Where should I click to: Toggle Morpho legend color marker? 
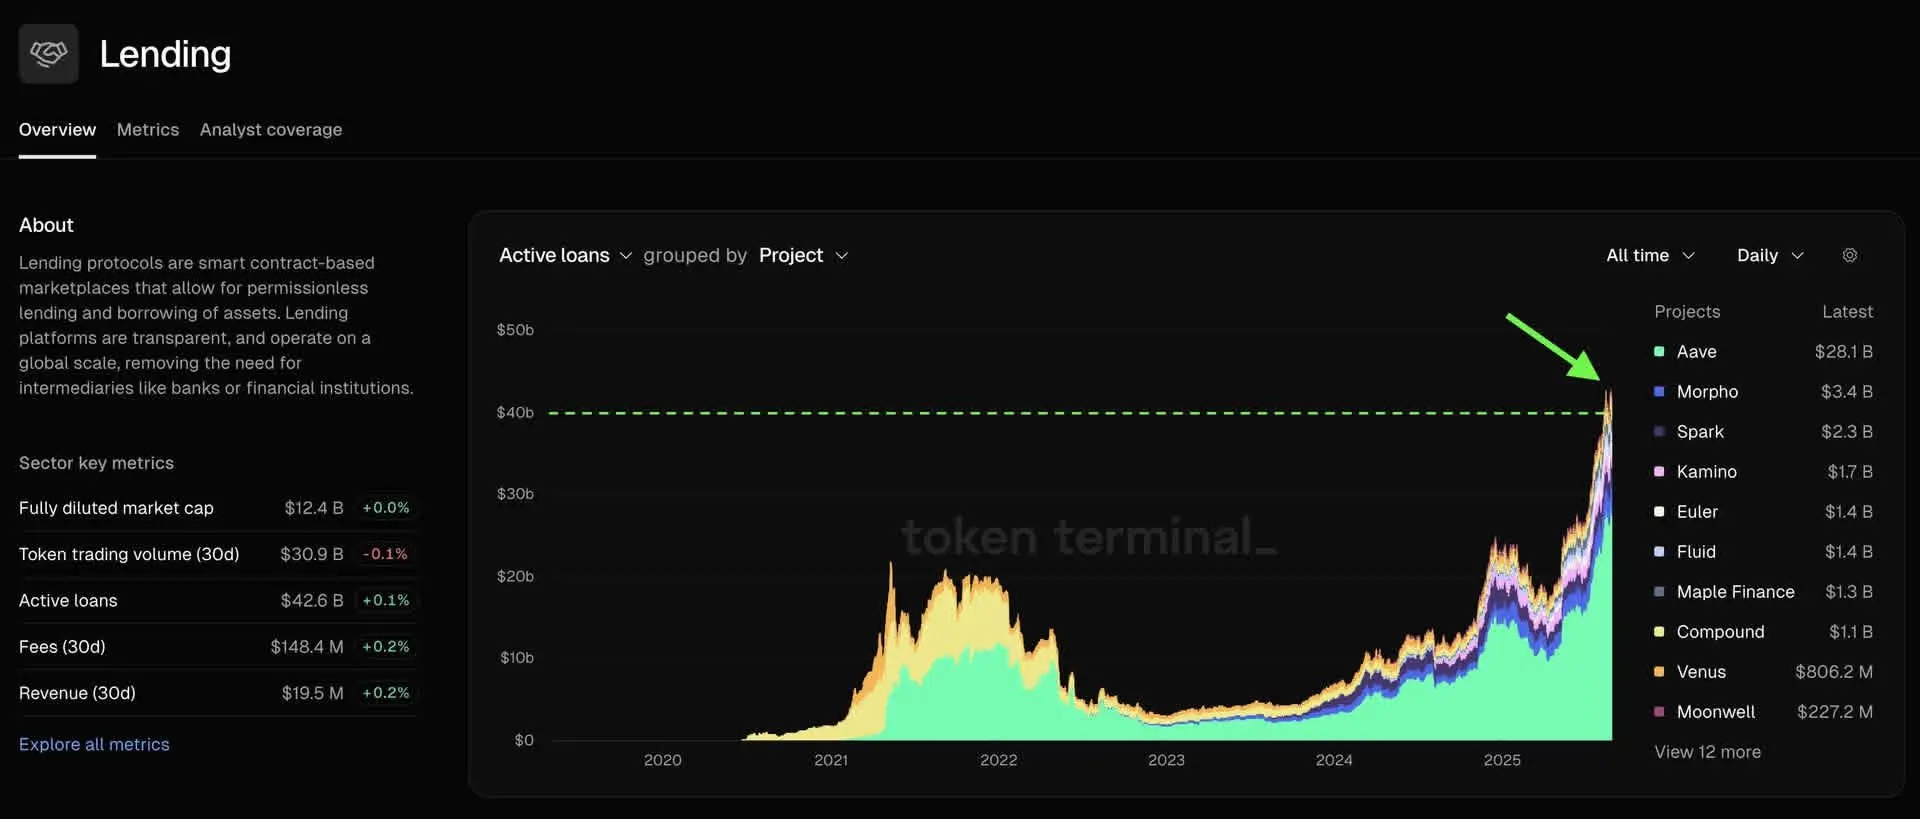(x=1659, y=391)
